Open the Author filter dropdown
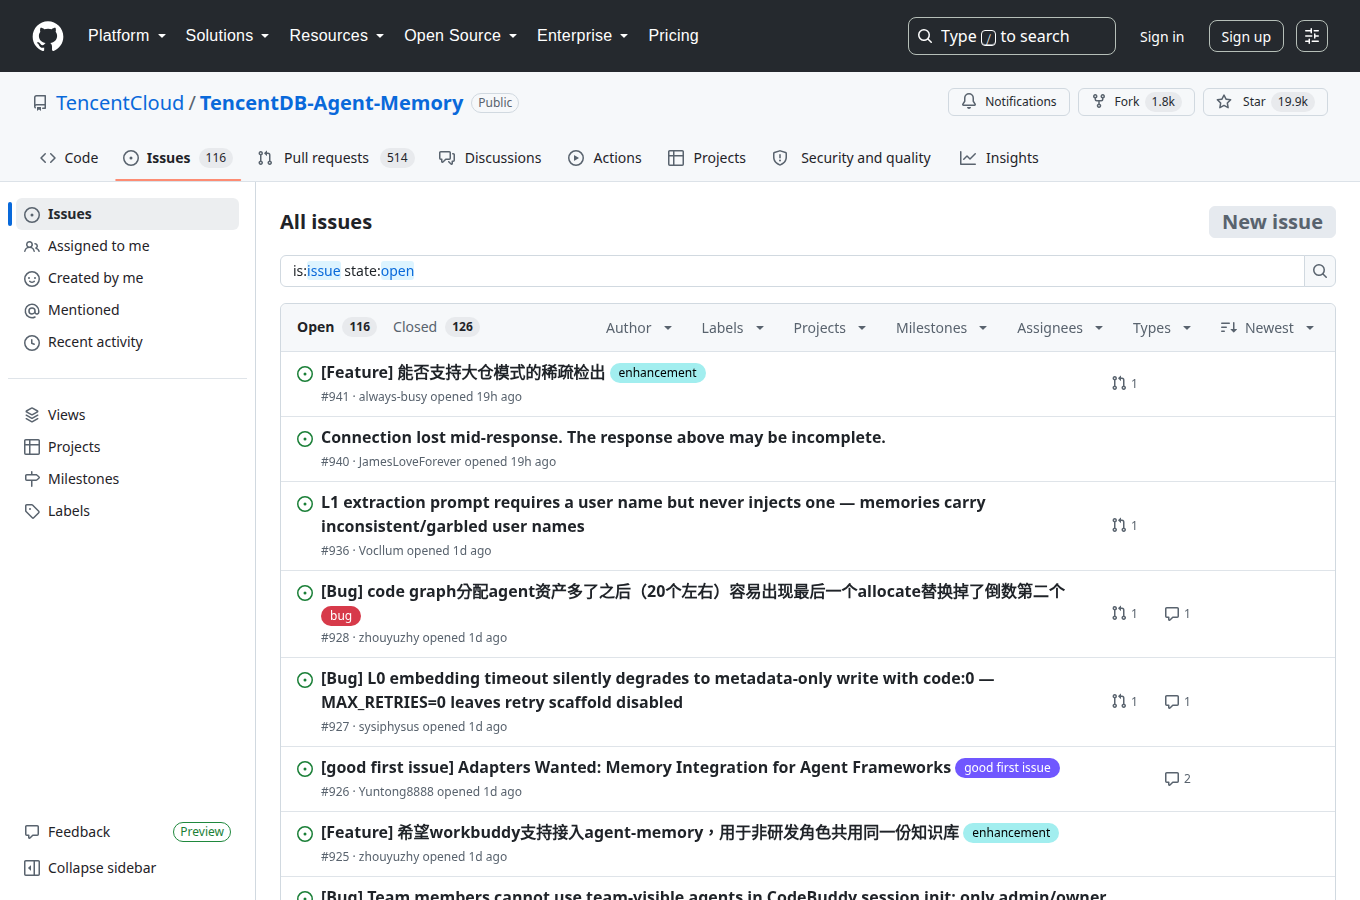Viewport: 1360px width, 900px height. pyautogui.click(x=639, y=328)
